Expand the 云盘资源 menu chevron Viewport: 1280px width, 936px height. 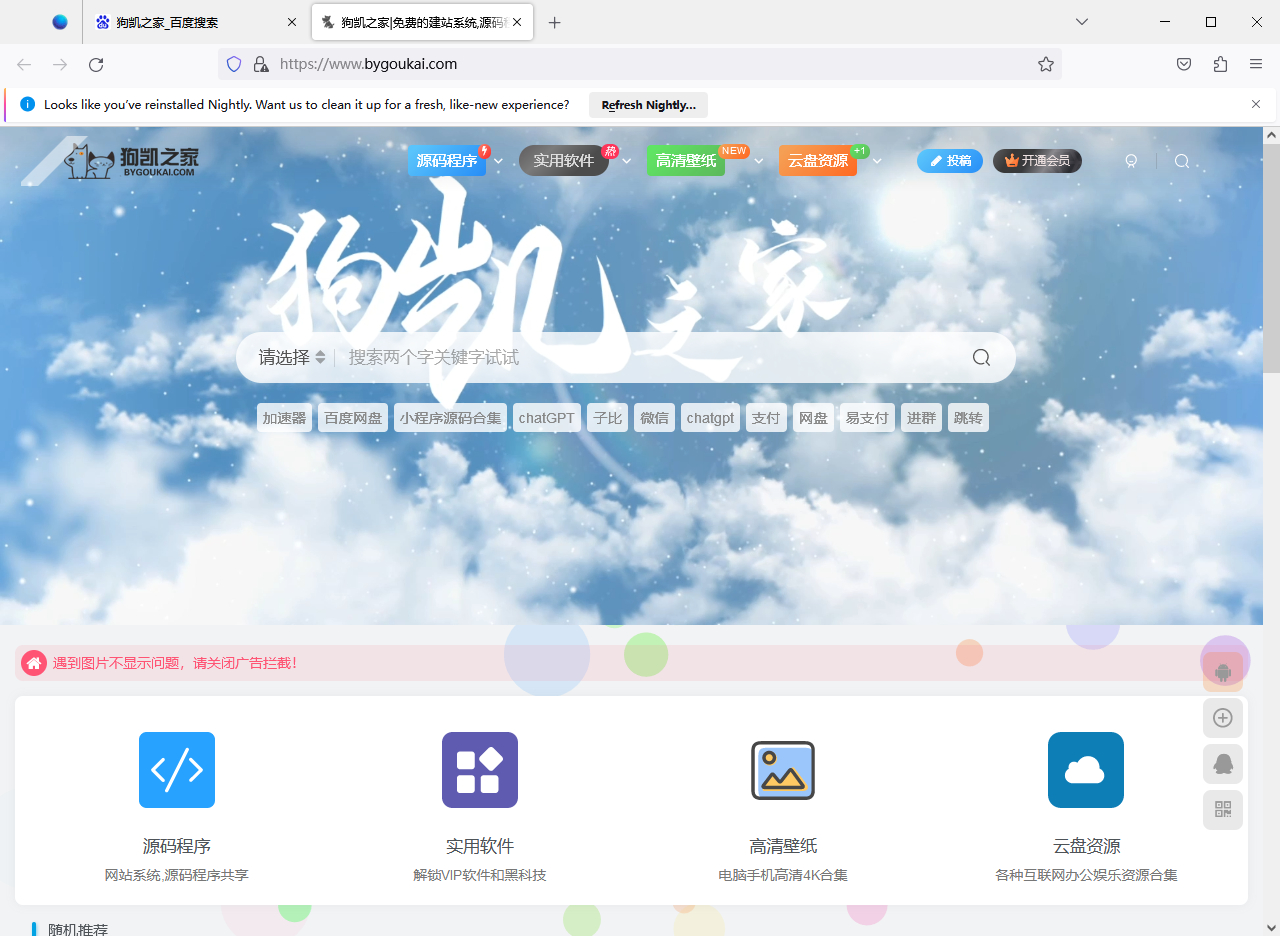pos(877,161)
